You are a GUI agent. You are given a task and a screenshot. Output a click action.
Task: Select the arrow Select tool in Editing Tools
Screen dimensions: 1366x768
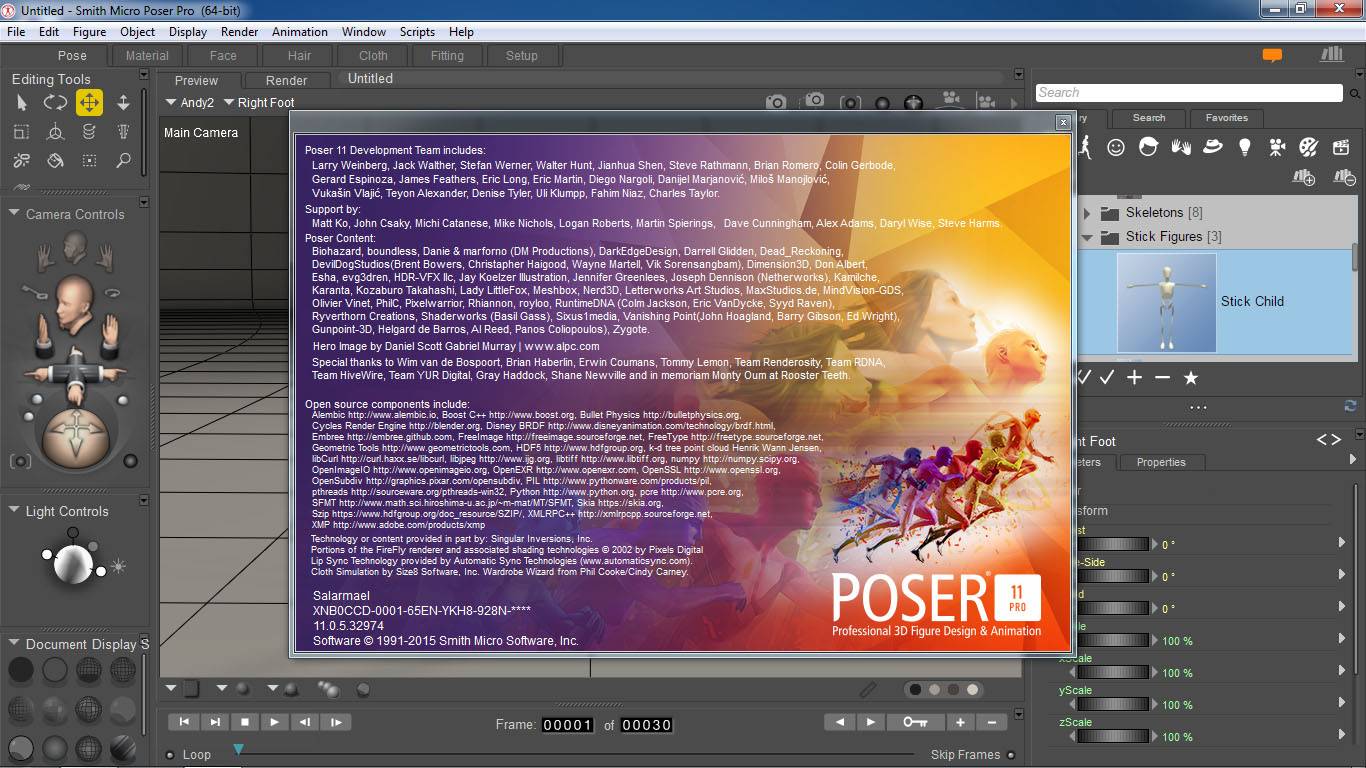pos(22,102)
